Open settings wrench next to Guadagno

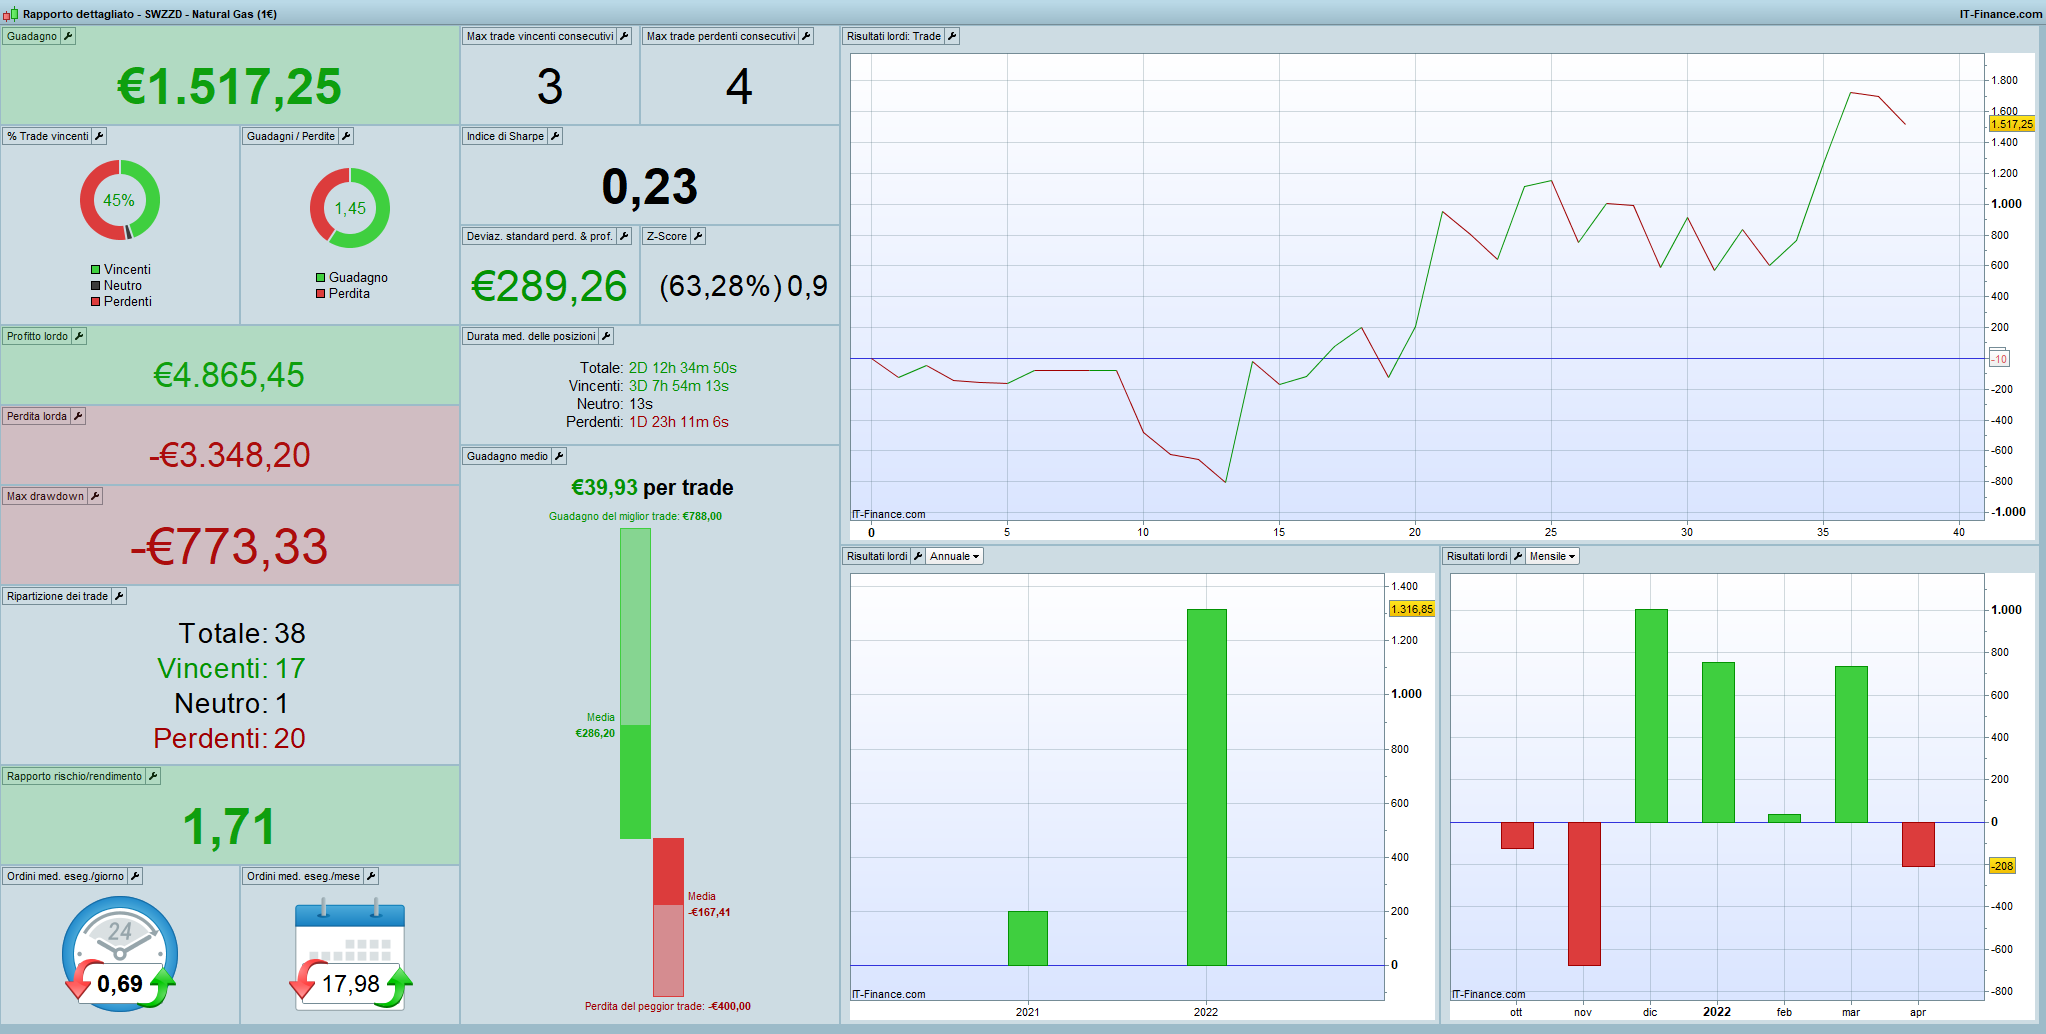[x=68, y=36]
